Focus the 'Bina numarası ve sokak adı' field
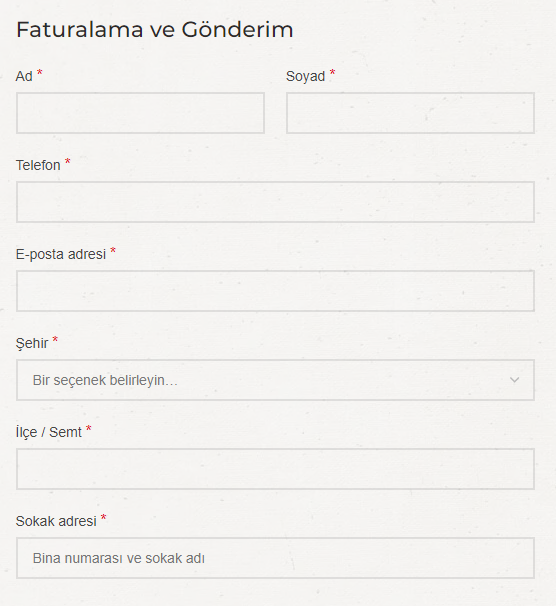 pos(275,558)
